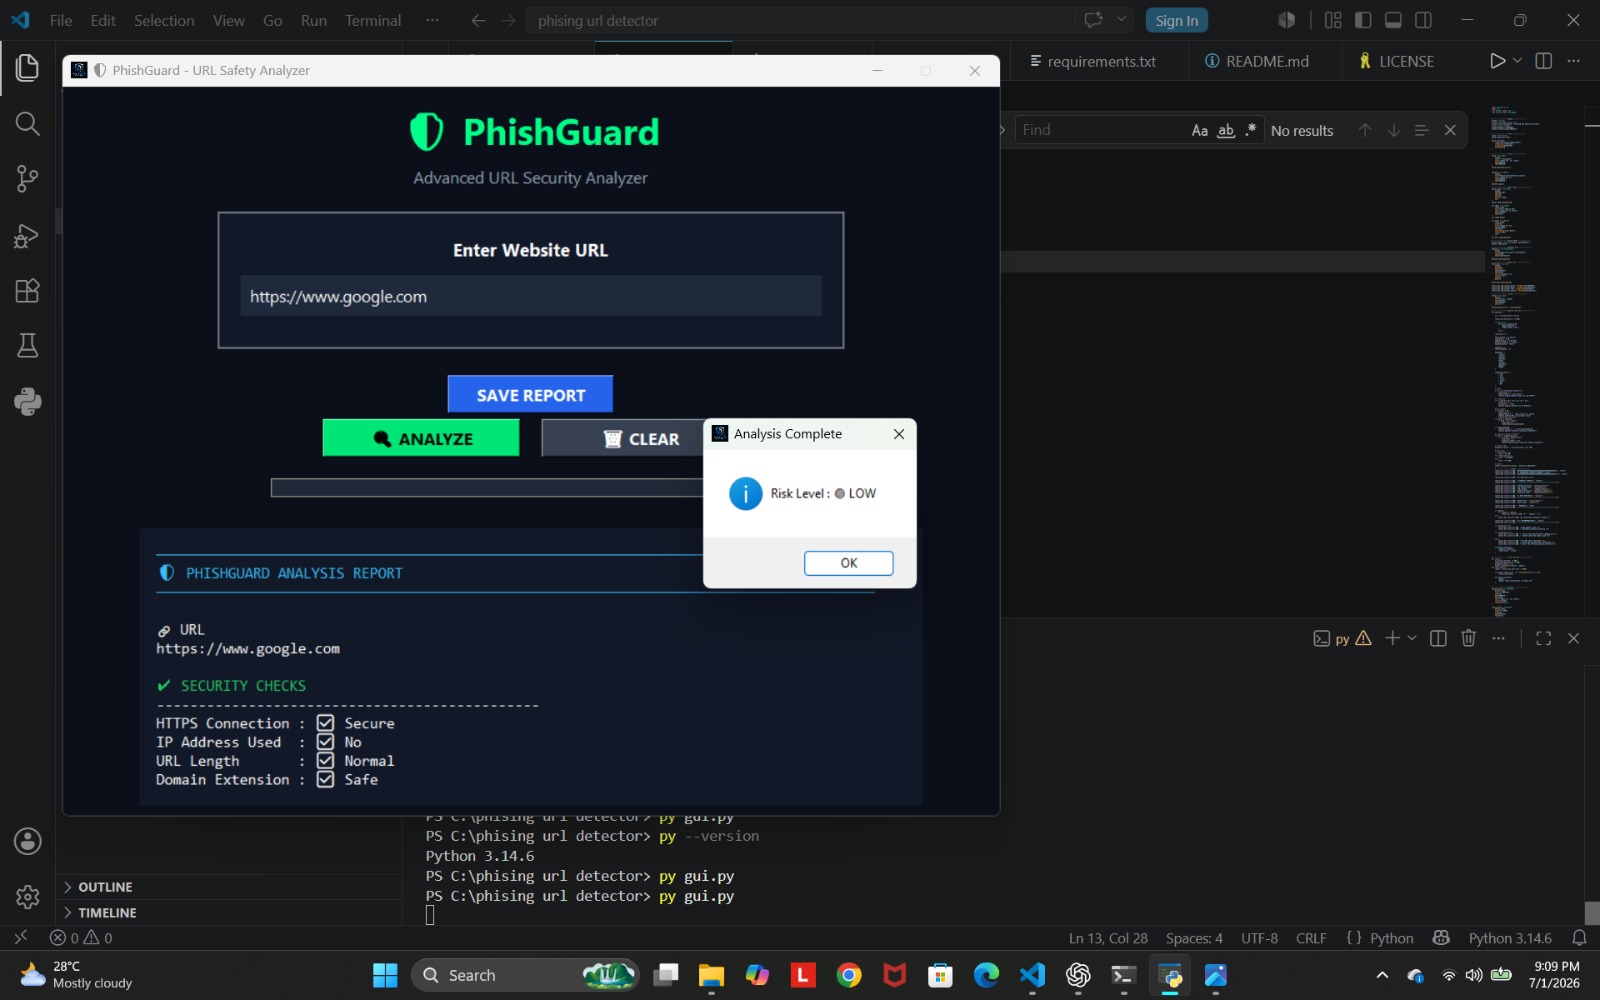Open Windows Start menu
1600x1000 pixels.
click(385, 975)
